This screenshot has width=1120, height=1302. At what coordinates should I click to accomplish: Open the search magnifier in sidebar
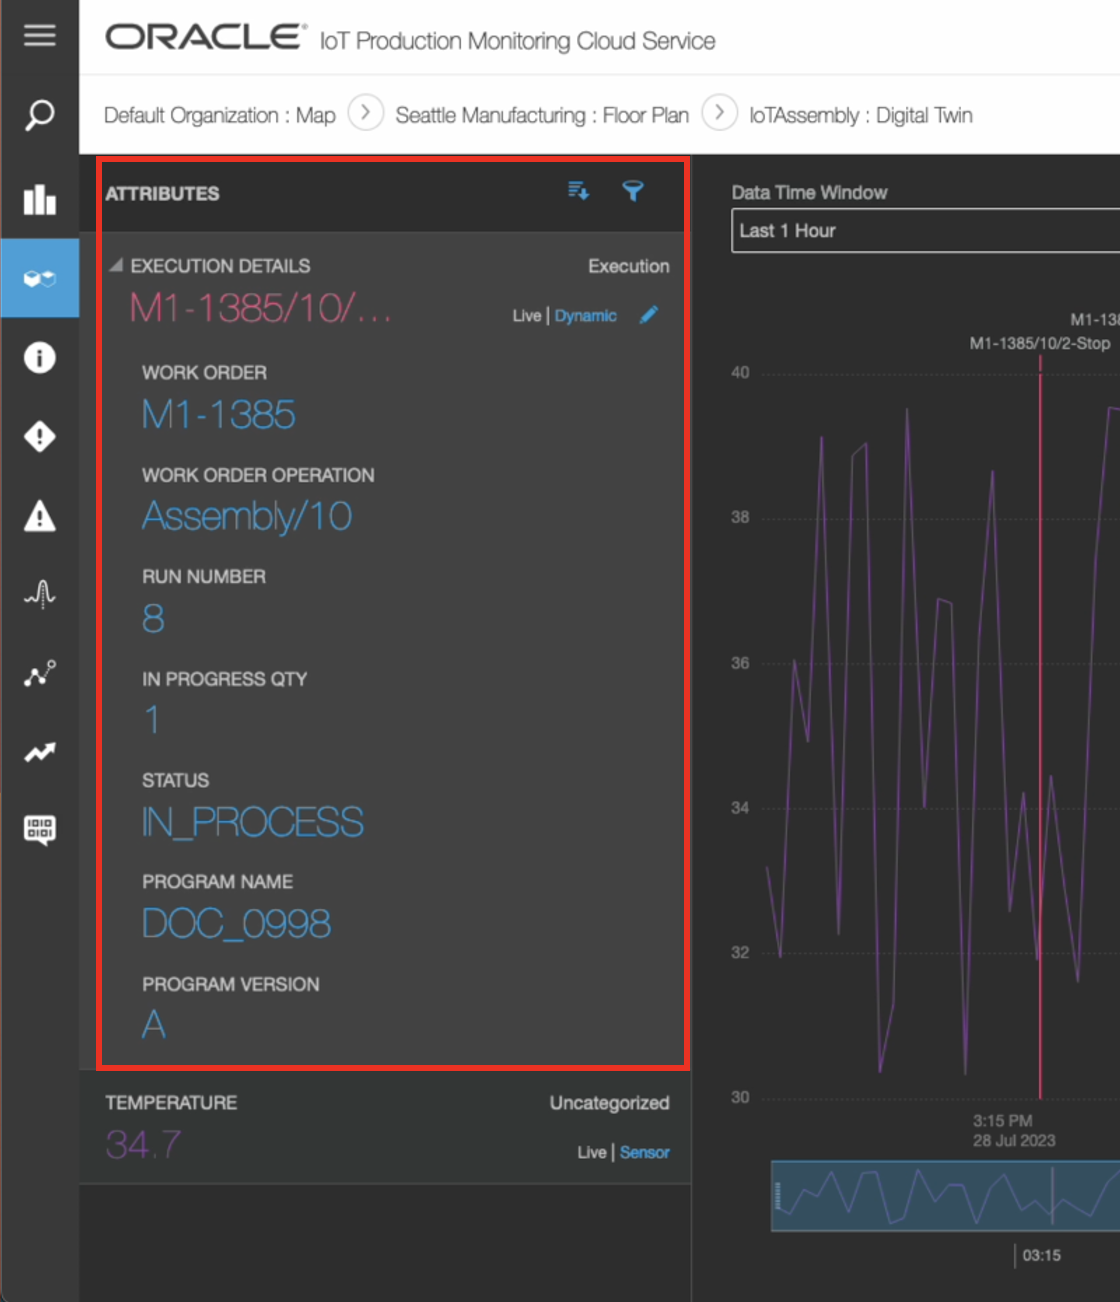point(39,114)
